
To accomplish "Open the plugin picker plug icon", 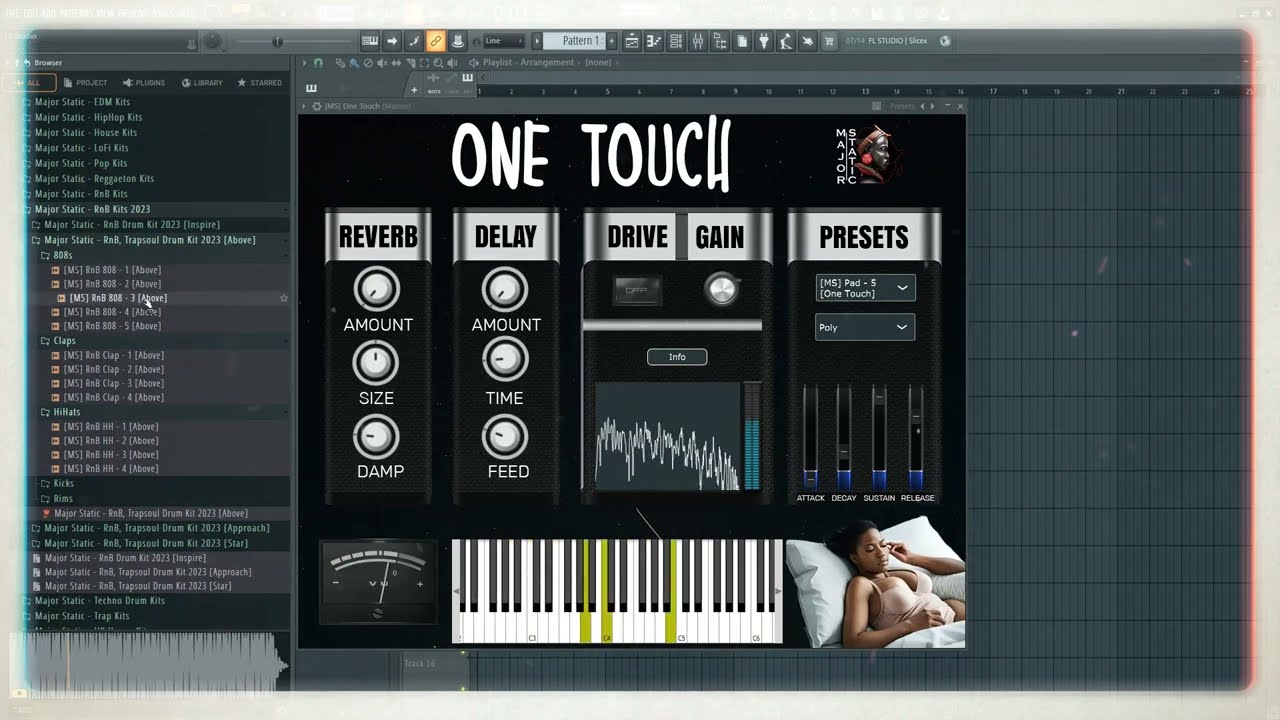I will click(764, 41).
